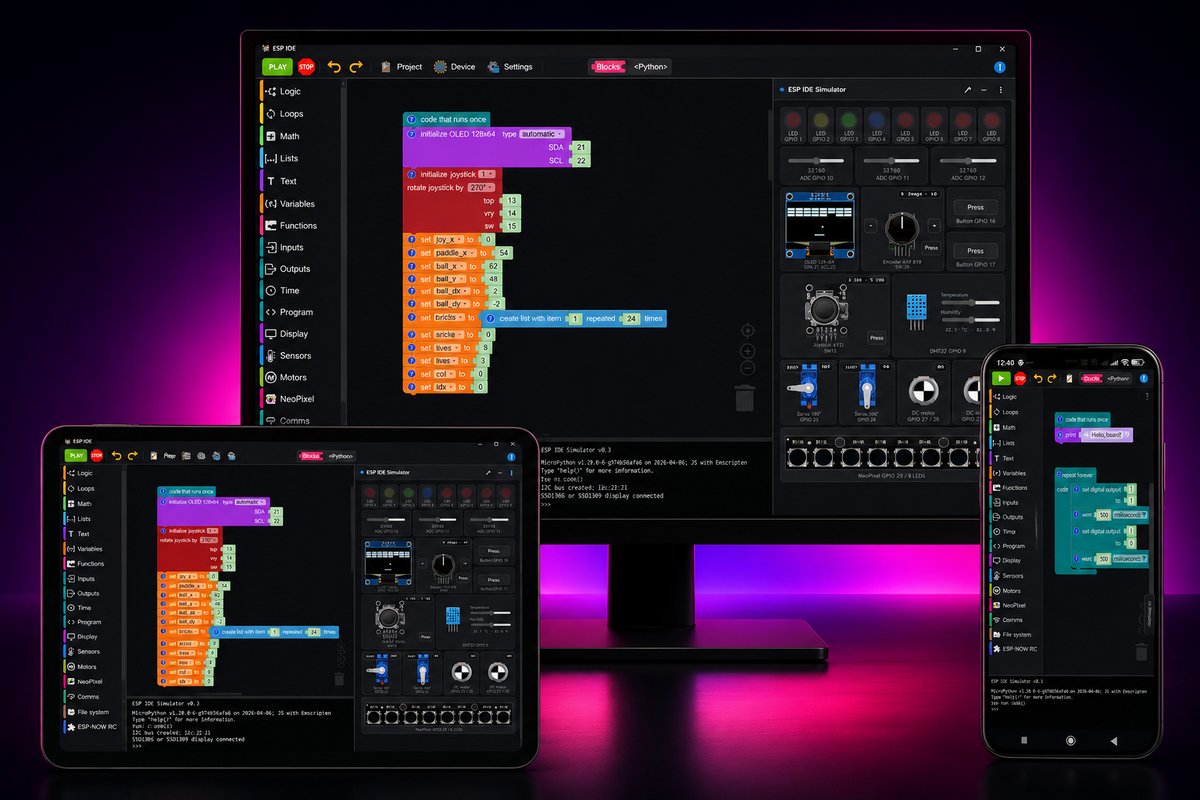Click the joystick Press button on the monitor
This screenshot has height=800, width=1200.
point(876,338)
